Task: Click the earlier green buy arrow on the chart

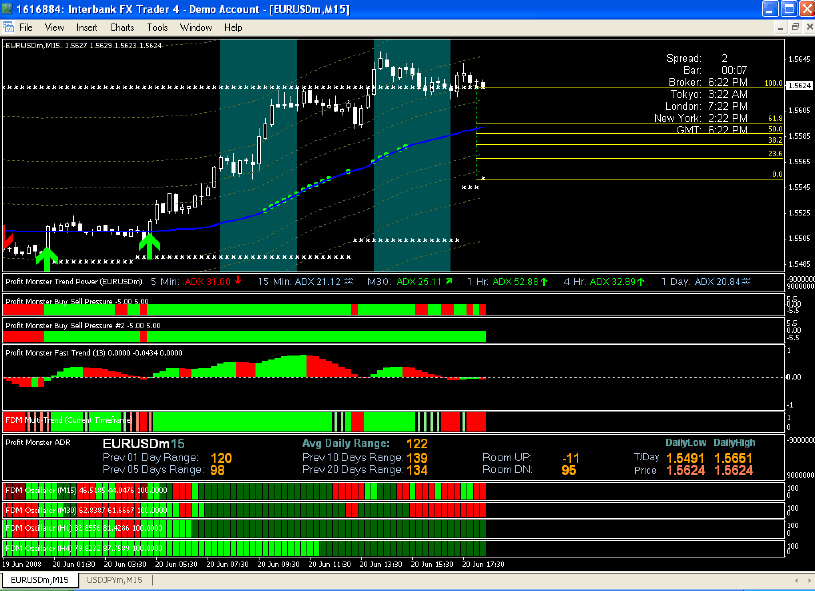Action: [x=47, y=259]
